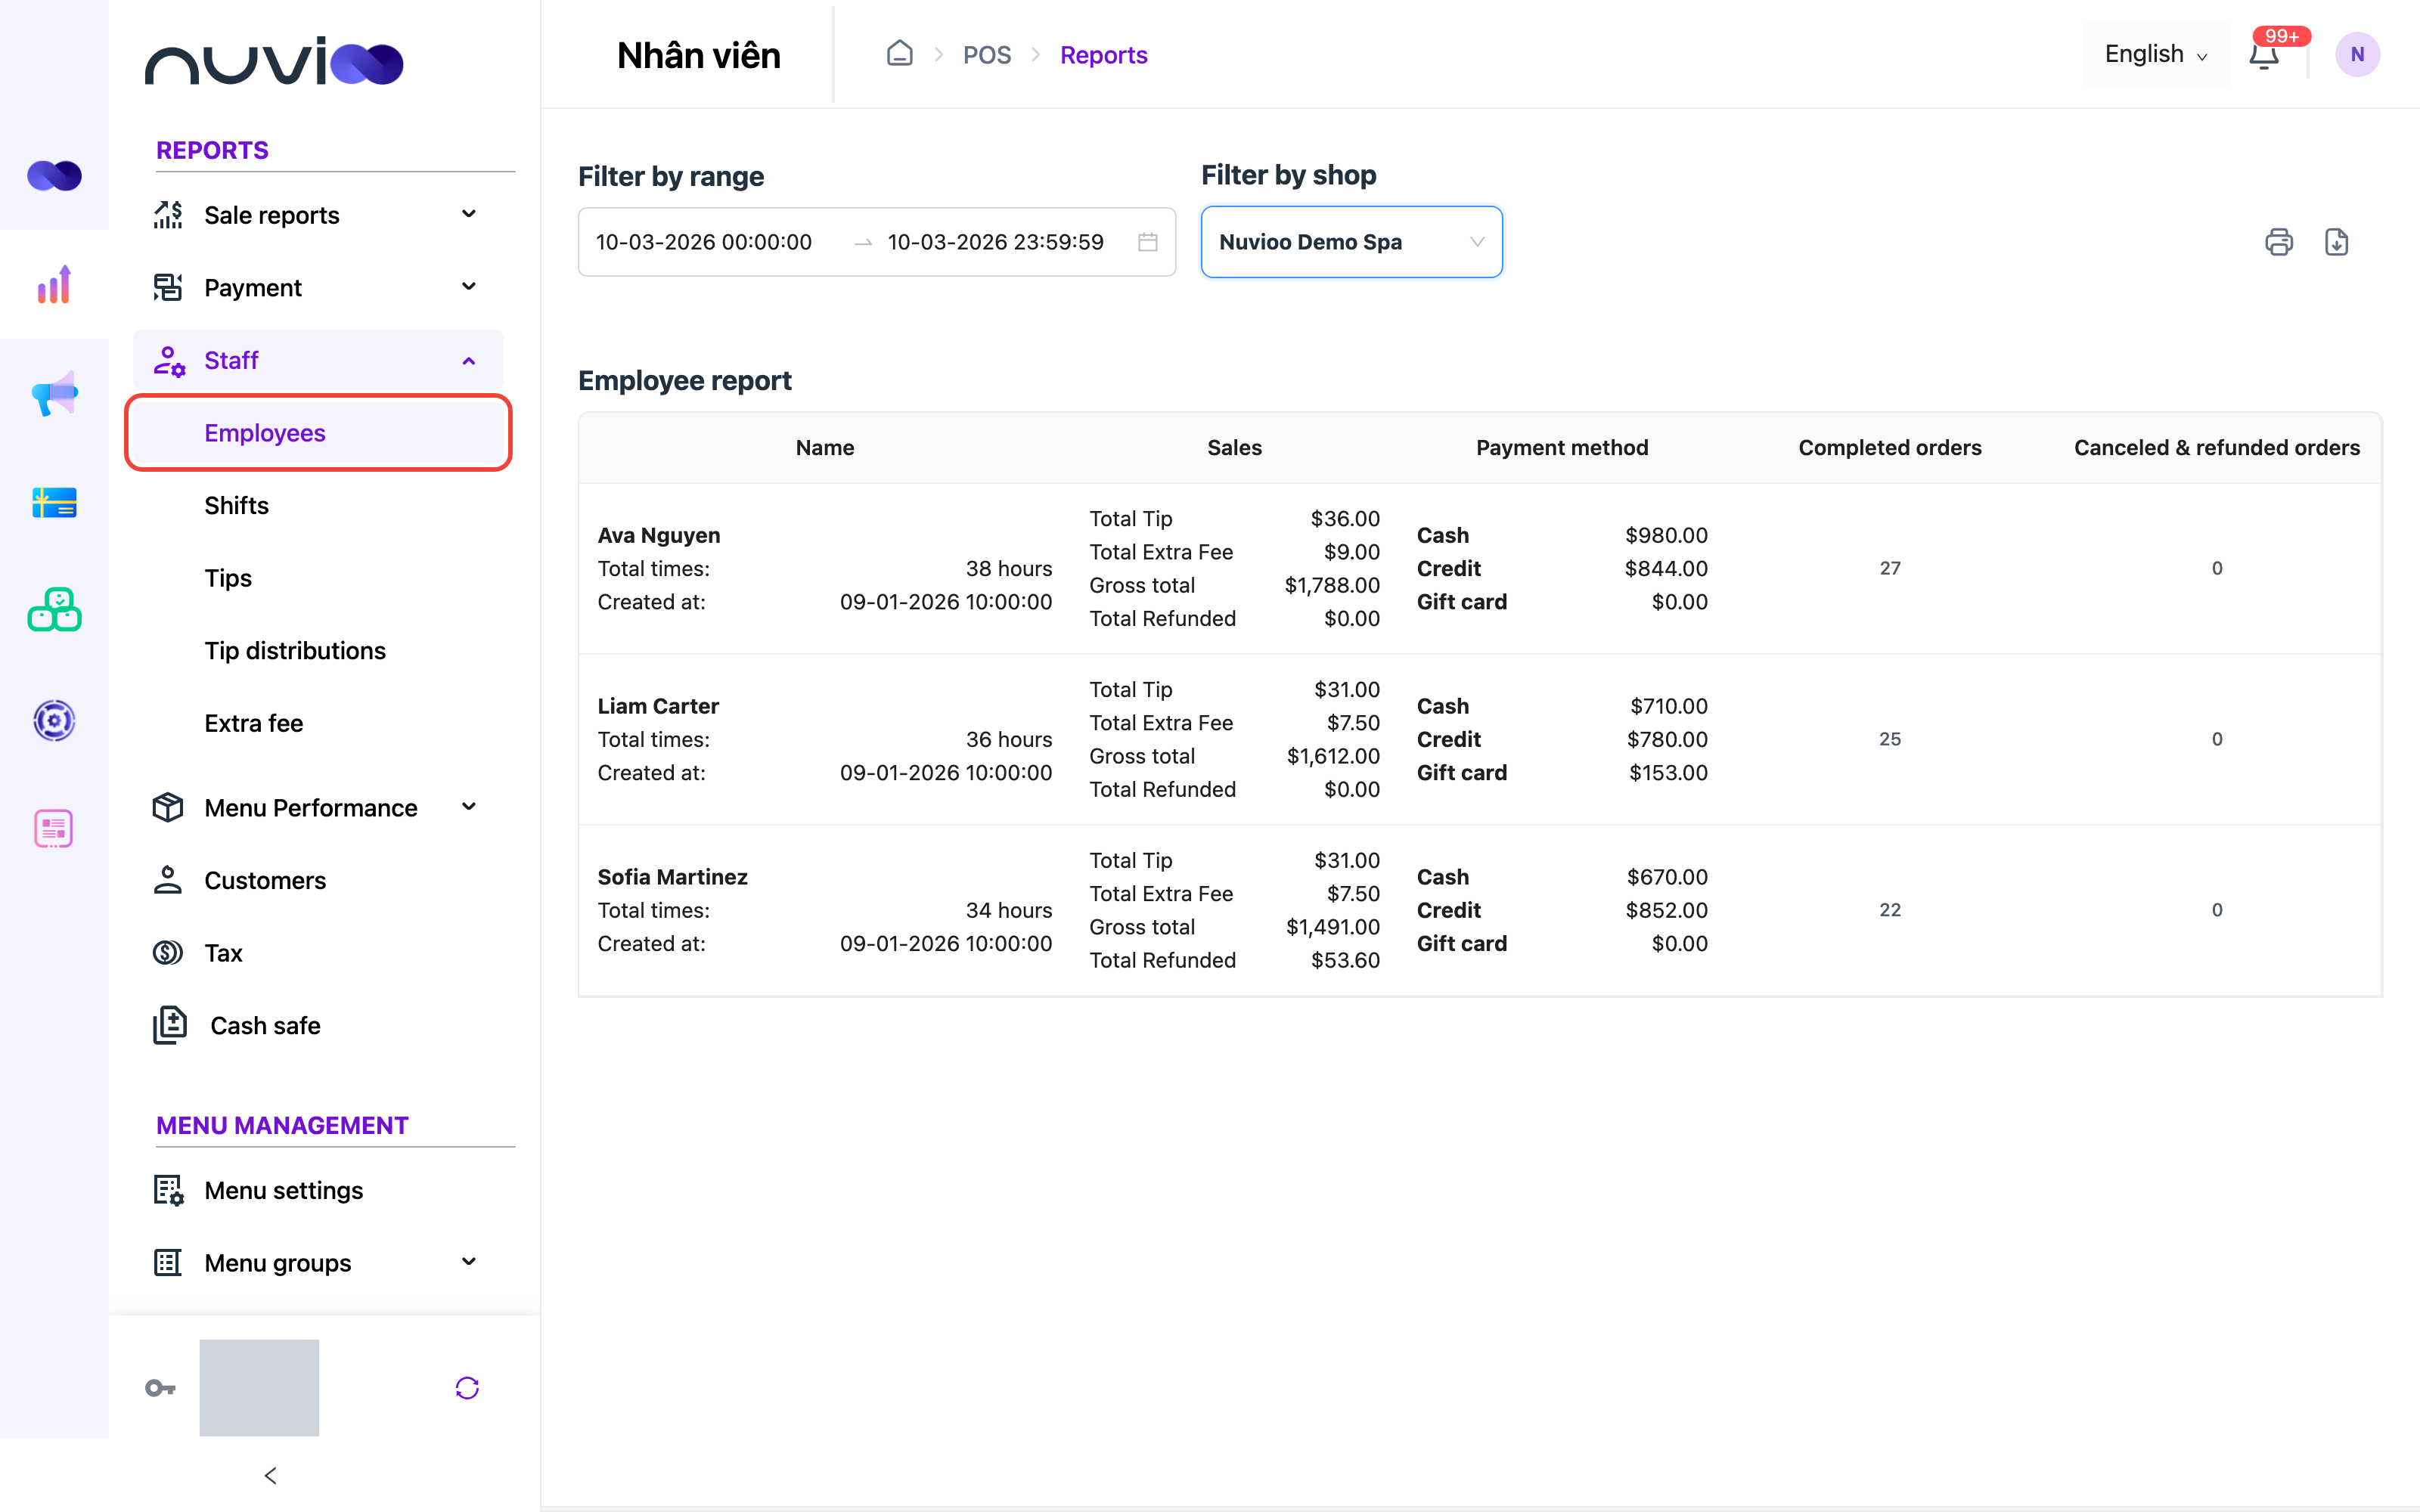Click the employee name Liam Carter
2420x1512 pixels.
point(658,706)
